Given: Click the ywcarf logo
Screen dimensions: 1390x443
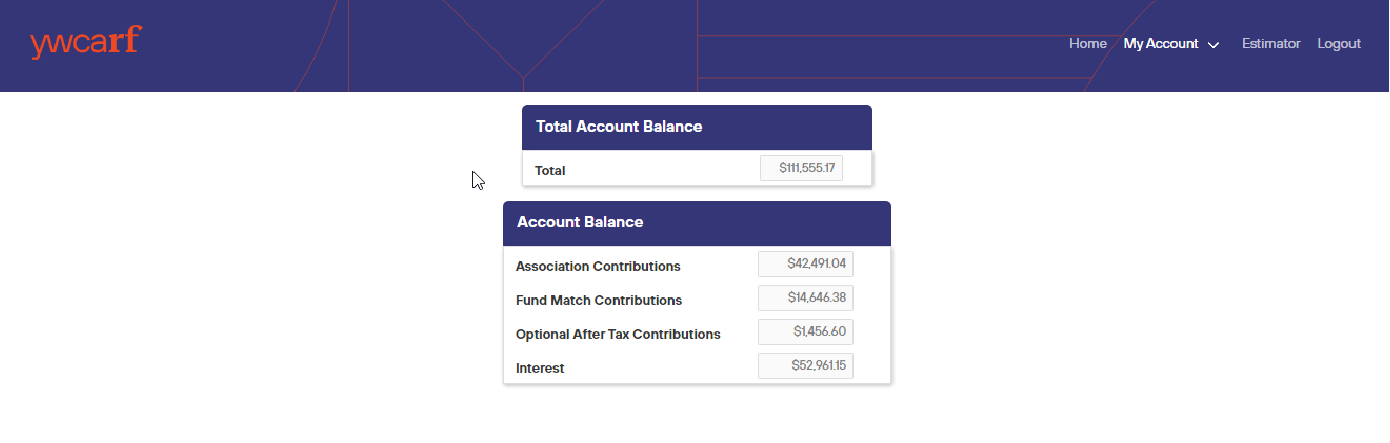Looking at the screenshot, I should click(86, 43).
